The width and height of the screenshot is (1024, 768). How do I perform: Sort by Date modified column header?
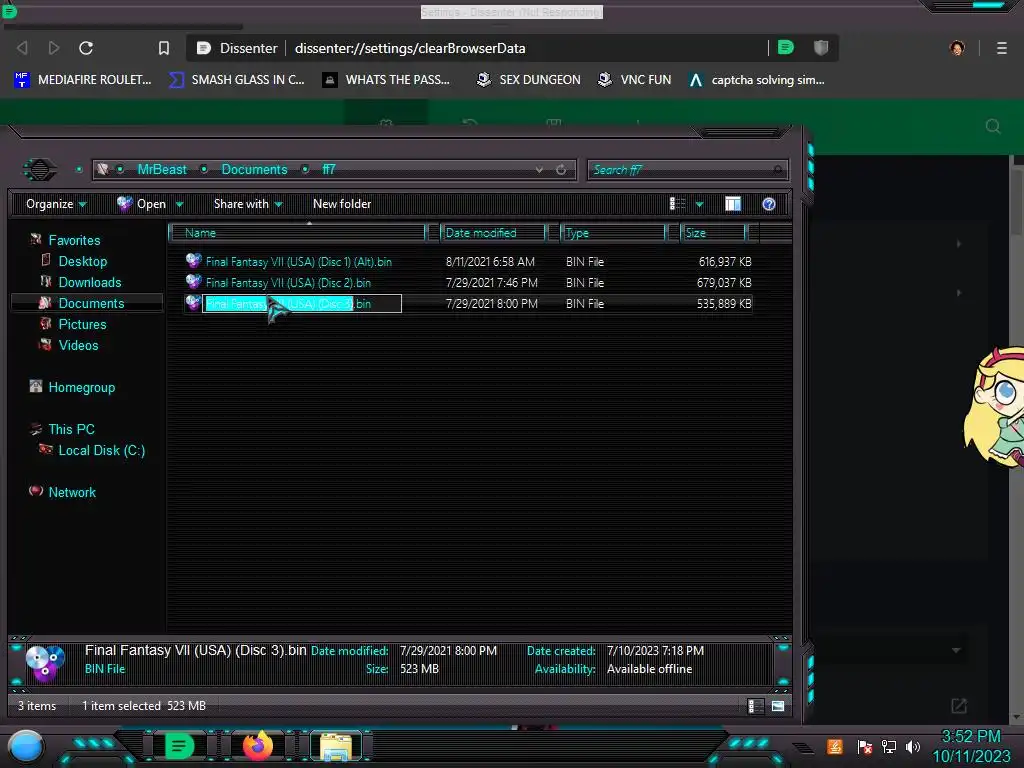[x=493, y=232]
